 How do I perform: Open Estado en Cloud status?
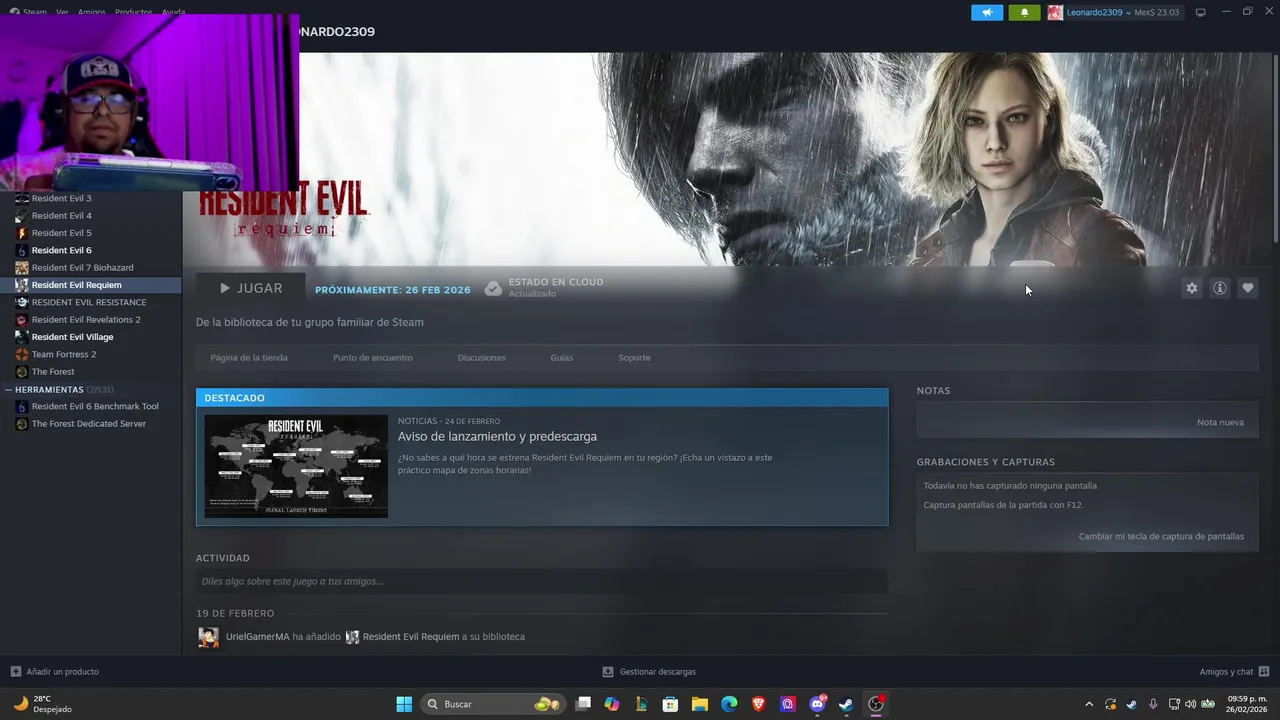[544, 288]
